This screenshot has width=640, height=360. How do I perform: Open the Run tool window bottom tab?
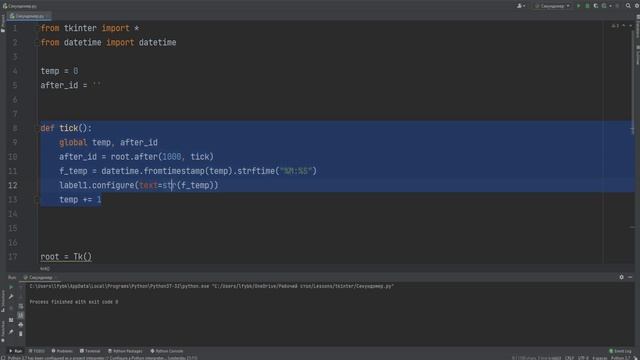[x=16, y=351]
